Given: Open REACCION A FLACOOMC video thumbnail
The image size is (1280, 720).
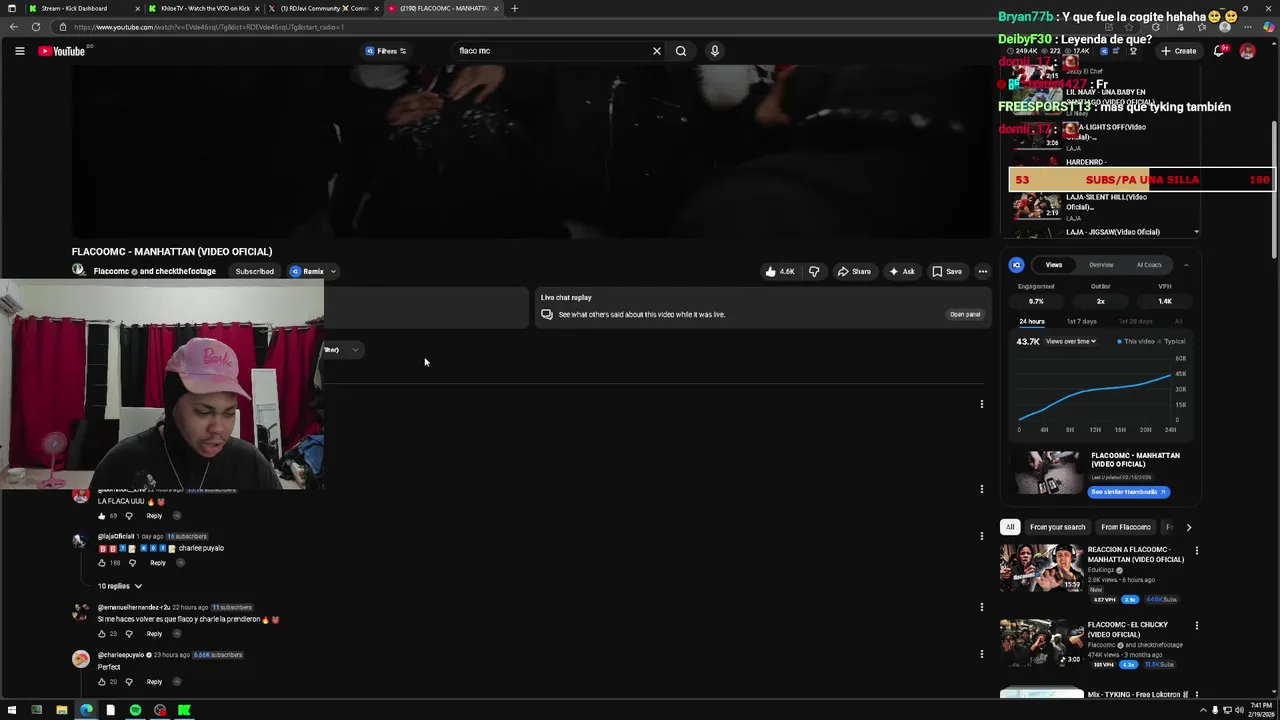Looking at the screenshot, I should 1041,567.
